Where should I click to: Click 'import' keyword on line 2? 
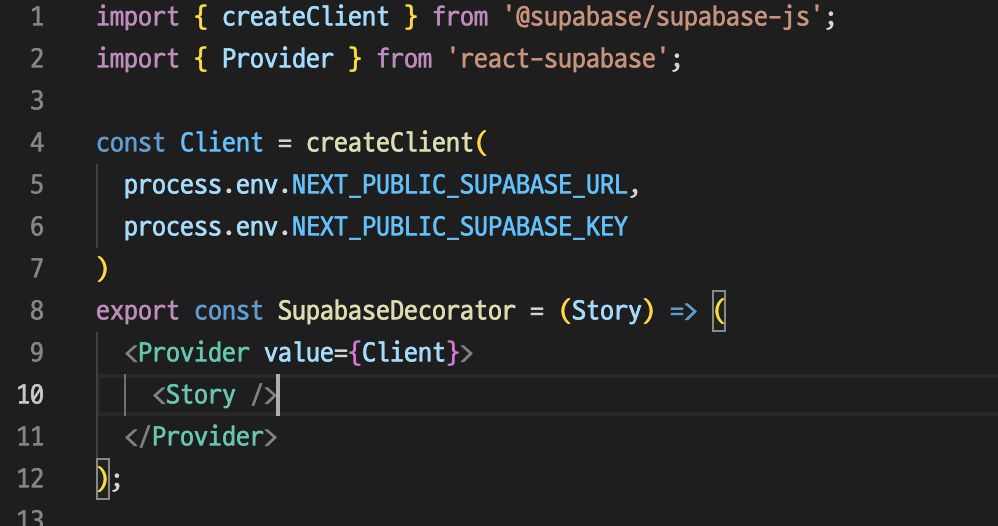point(137,60)
